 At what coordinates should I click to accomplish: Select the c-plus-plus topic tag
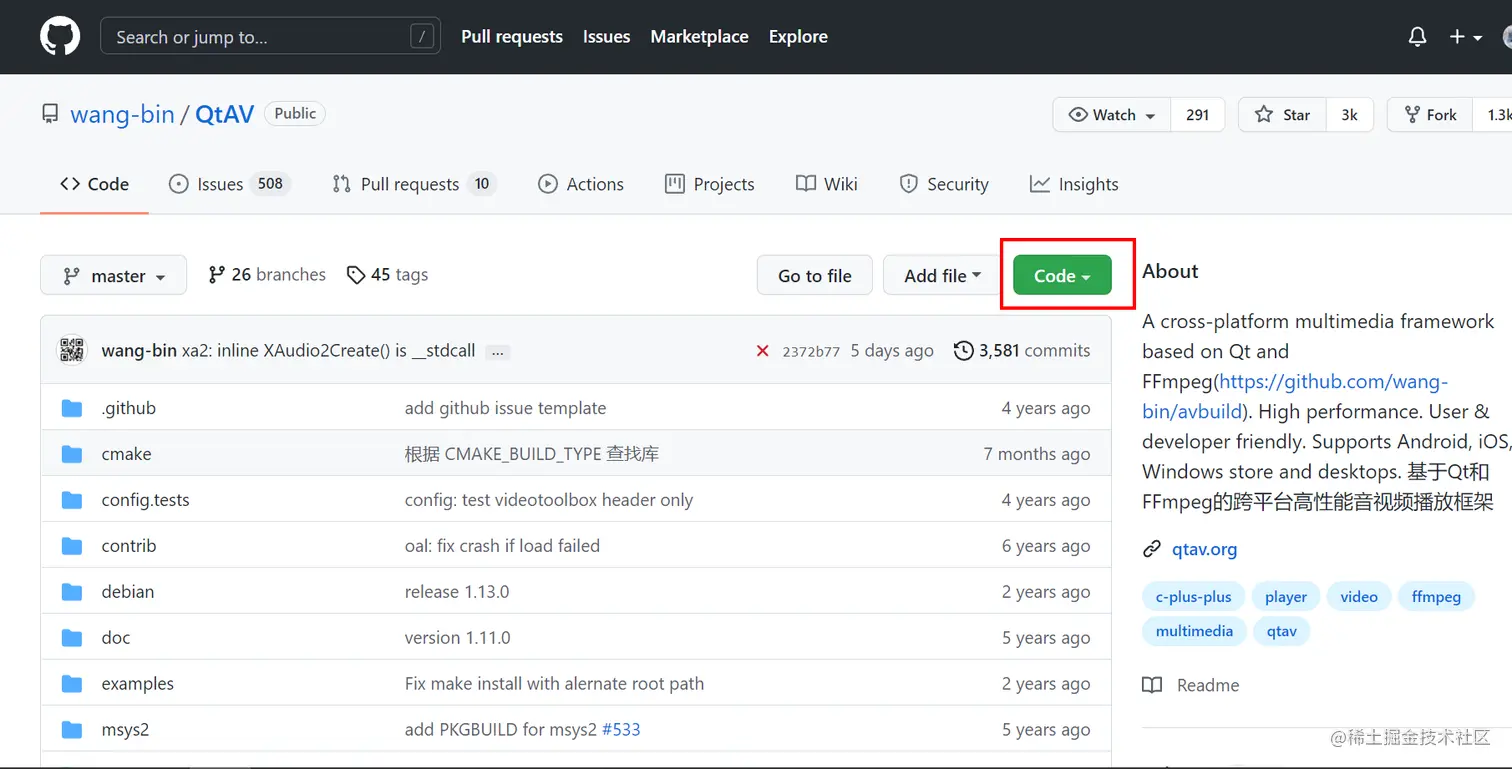click(1194, 597)
